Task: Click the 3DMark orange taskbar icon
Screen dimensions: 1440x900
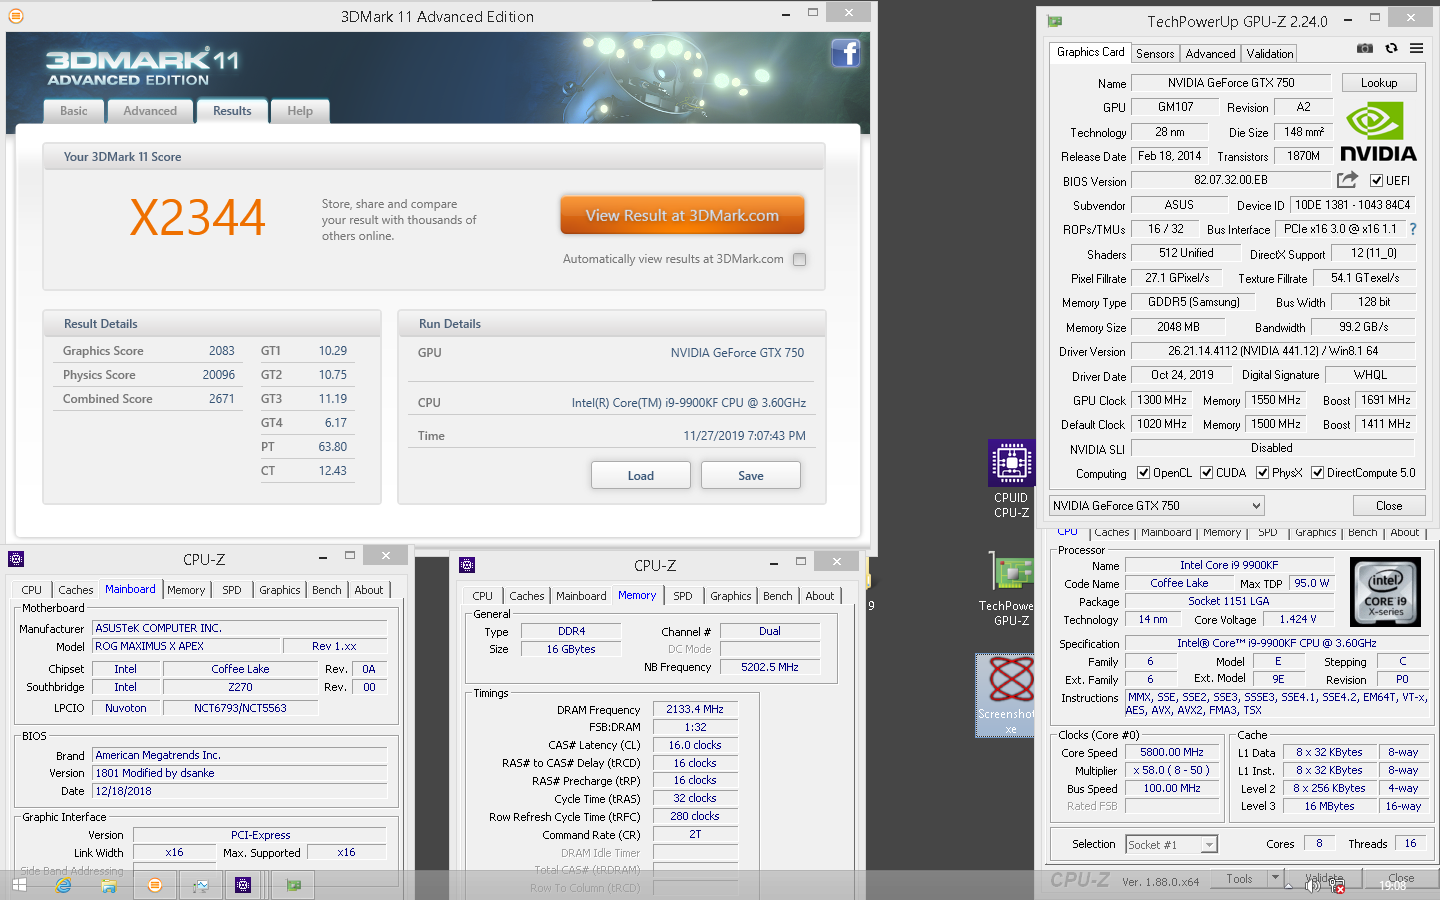Action: [x=154, y=885]
